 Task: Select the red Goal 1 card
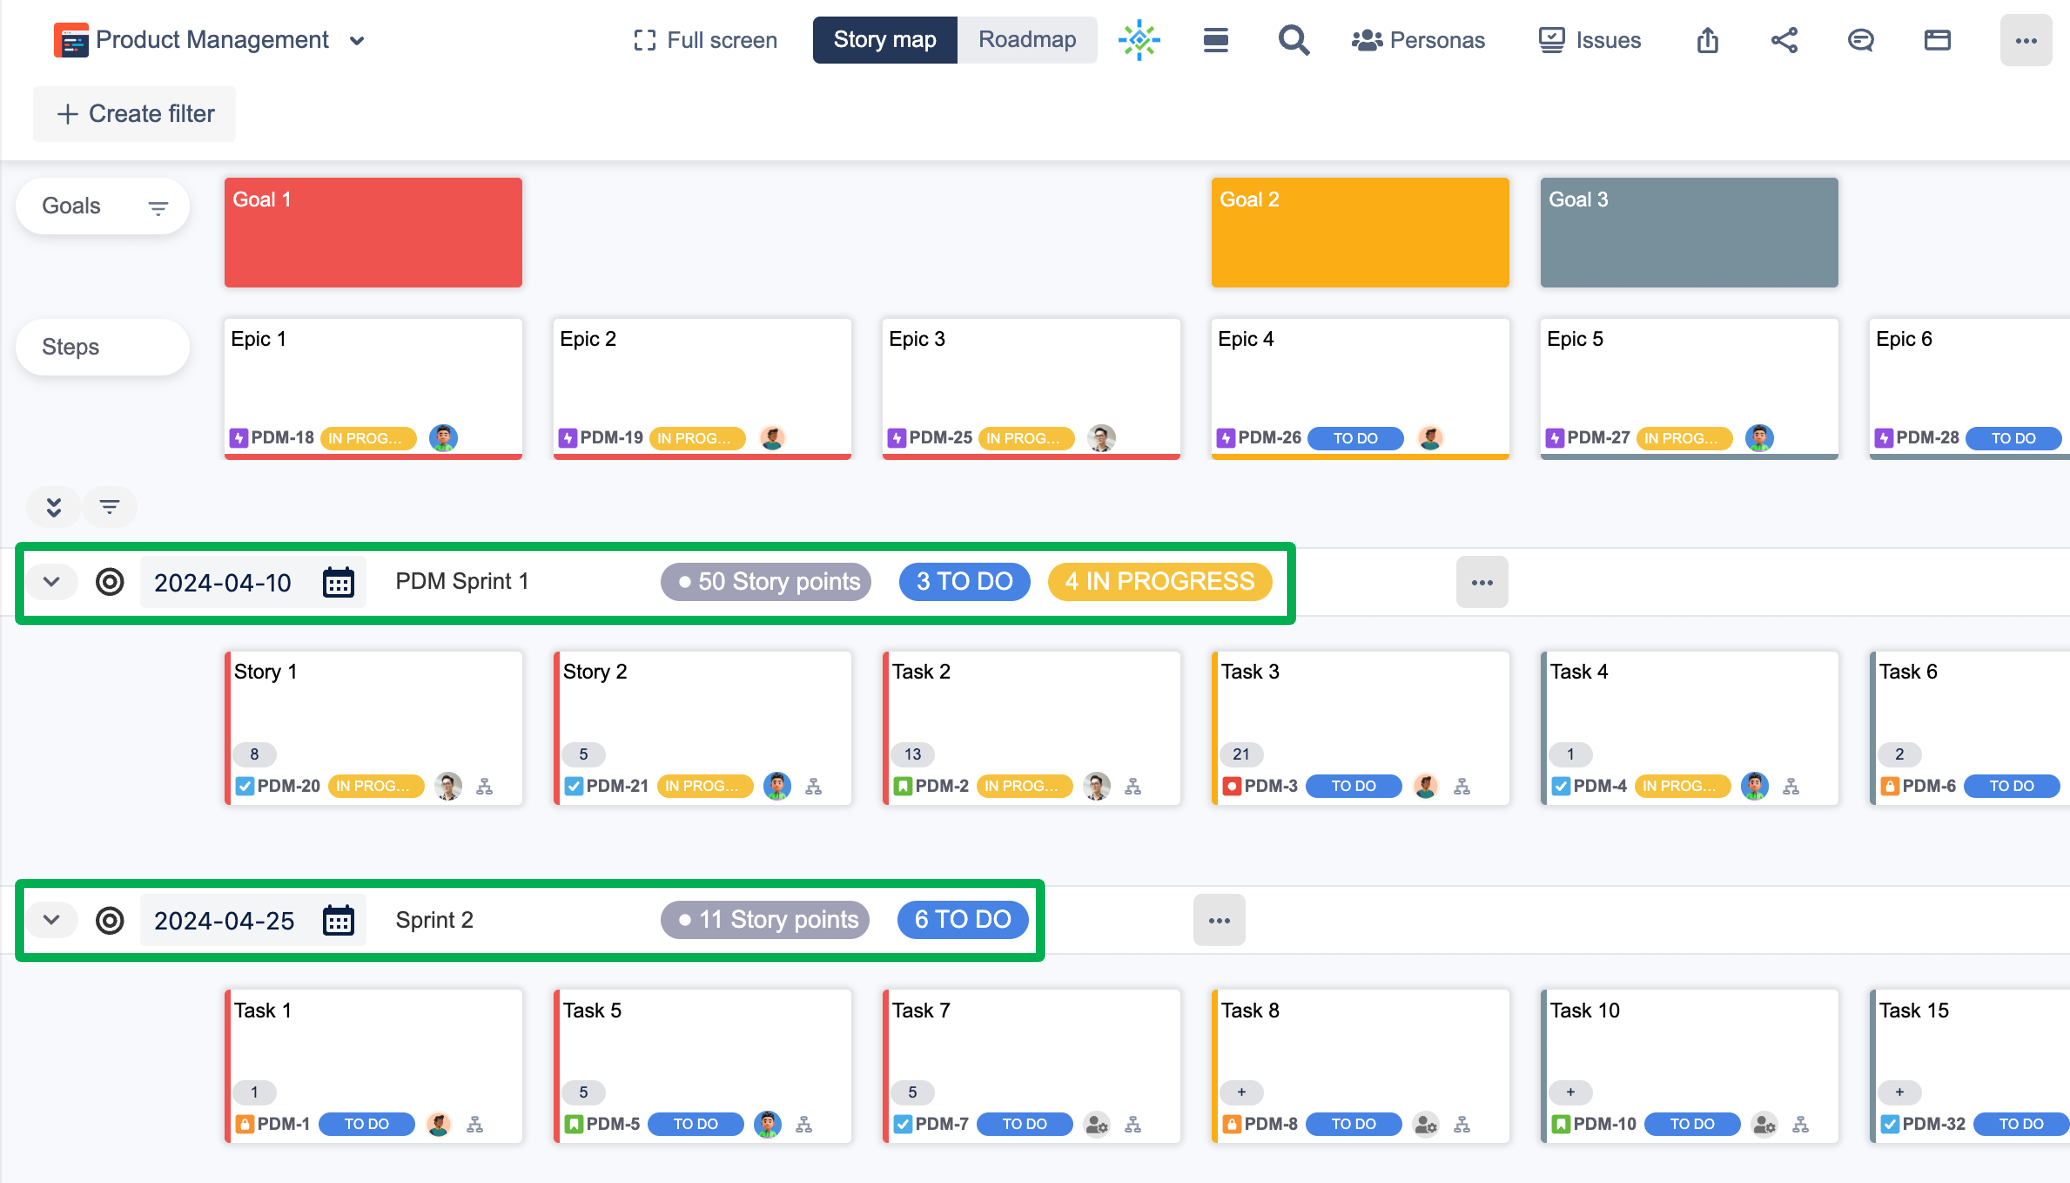click(x=373, y=232)
